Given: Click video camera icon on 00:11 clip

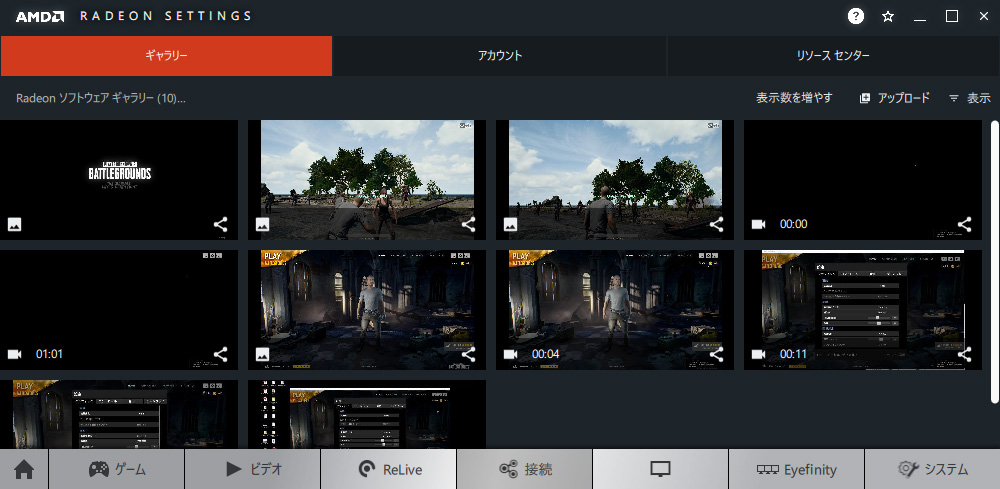Looking at the screenshot, I should (x=758, y=354).
